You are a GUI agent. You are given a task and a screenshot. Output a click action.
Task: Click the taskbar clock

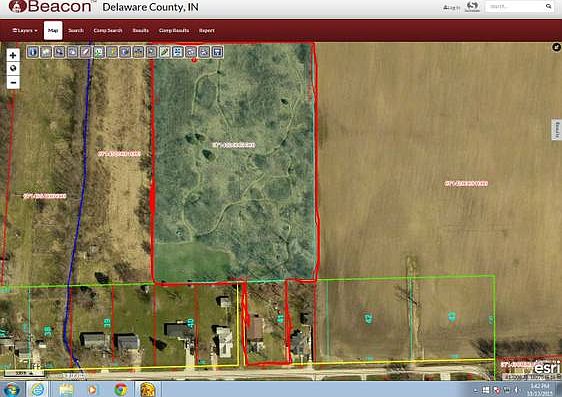click(540, 389)
